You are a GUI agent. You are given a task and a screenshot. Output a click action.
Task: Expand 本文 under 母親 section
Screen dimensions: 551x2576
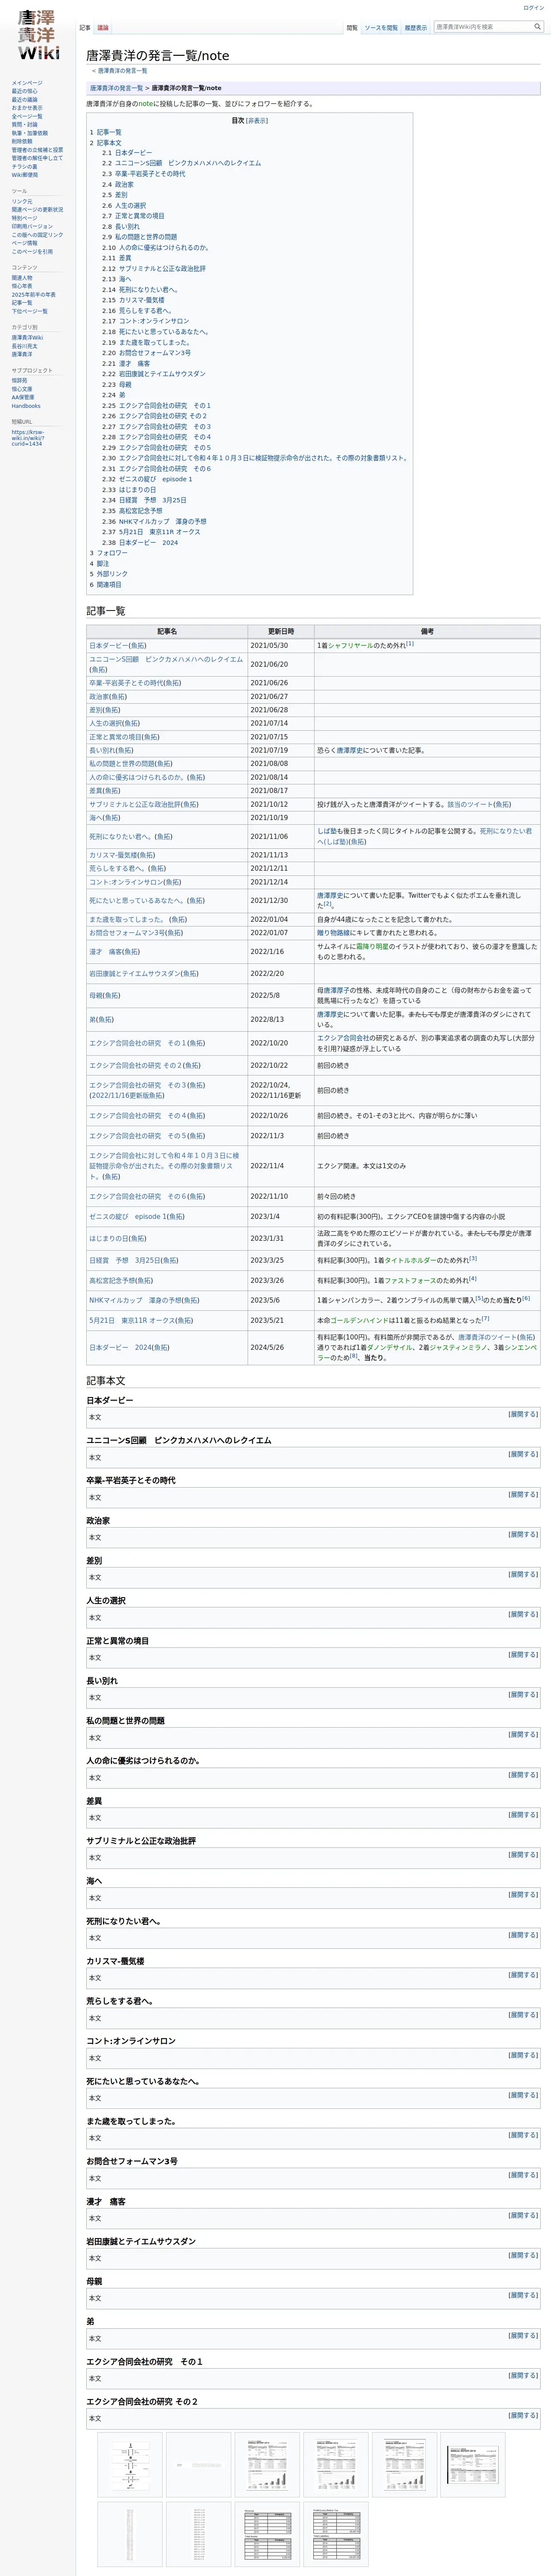523,2295
